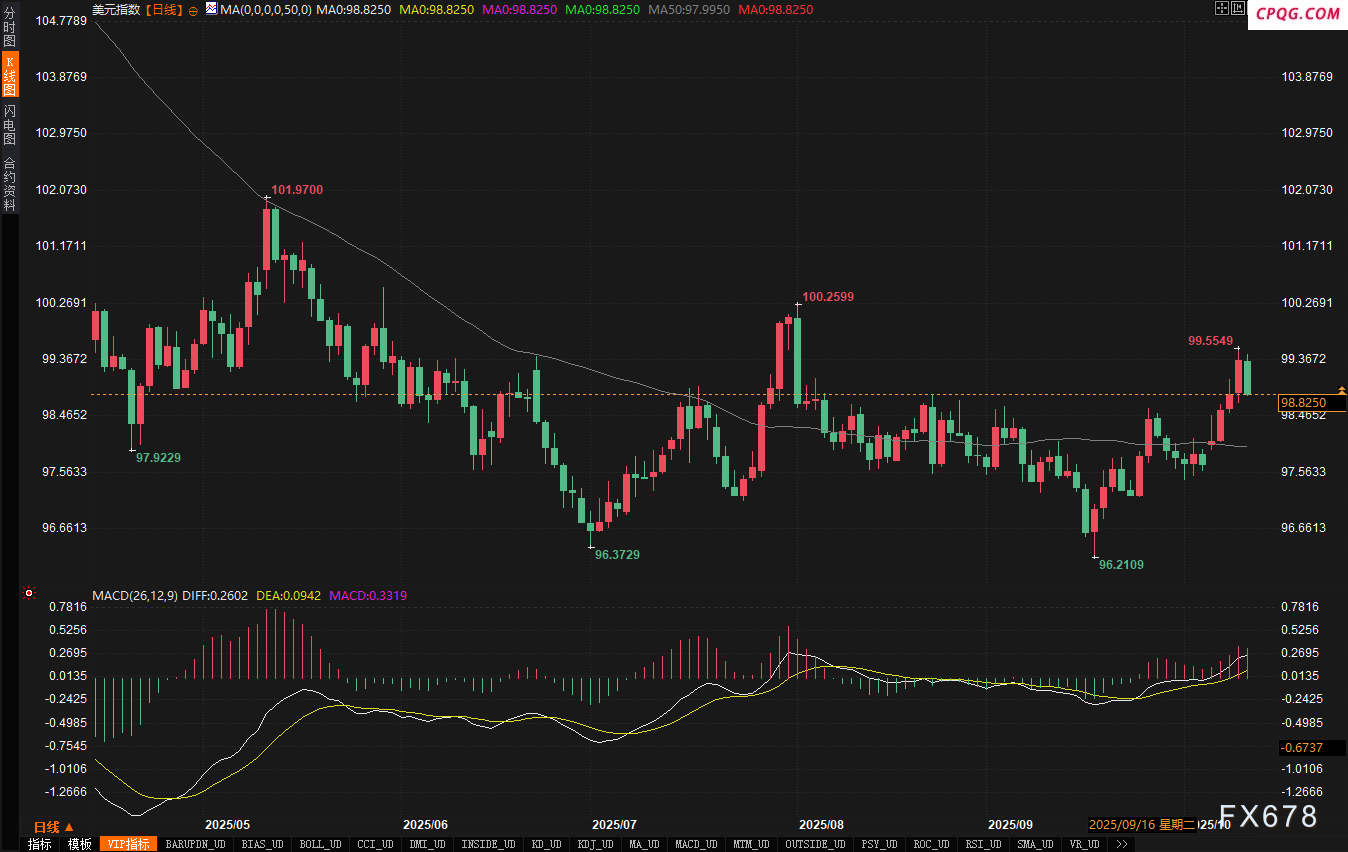Click the 96.2109 low price marker
1348x852 pixels.
point(1121,565)
